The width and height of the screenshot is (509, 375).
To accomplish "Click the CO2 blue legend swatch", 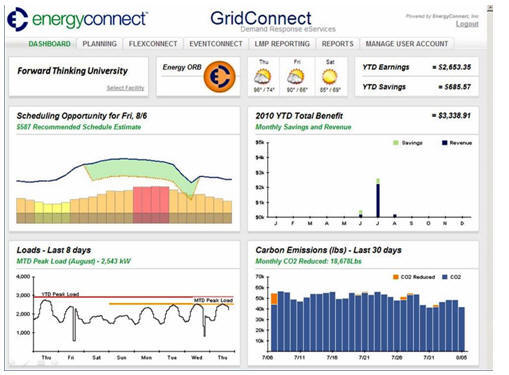I will pos(444,277).
